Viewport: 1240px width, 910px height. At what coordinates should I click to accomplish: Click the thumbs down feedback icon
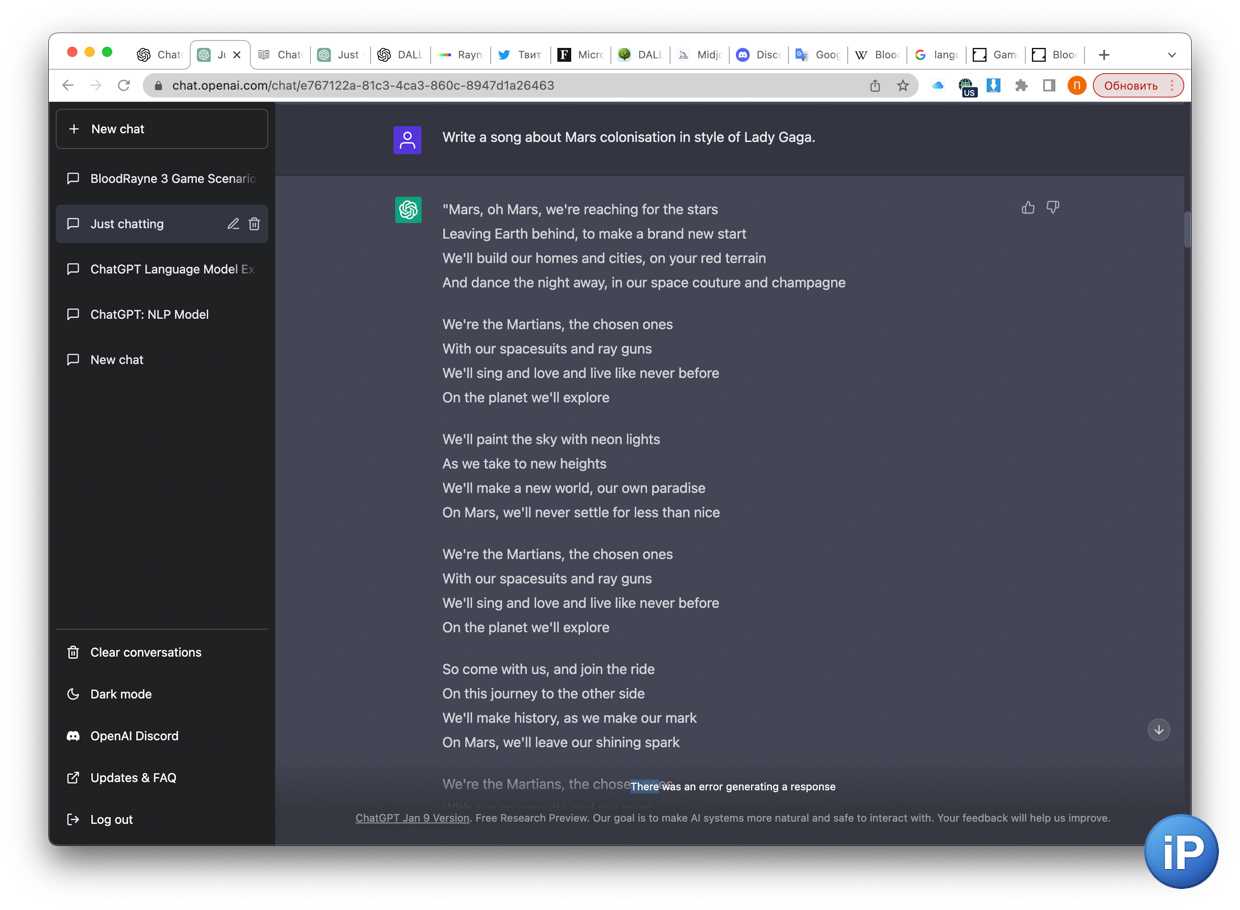(x=1053, y=207)
